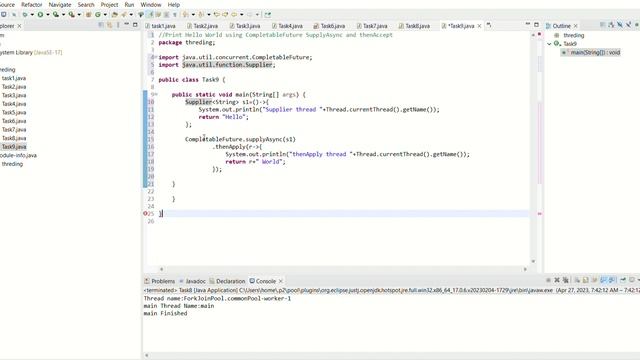Toggle Show Whitespace Characters button
The image size is (640, 360).
click(175, 15)
